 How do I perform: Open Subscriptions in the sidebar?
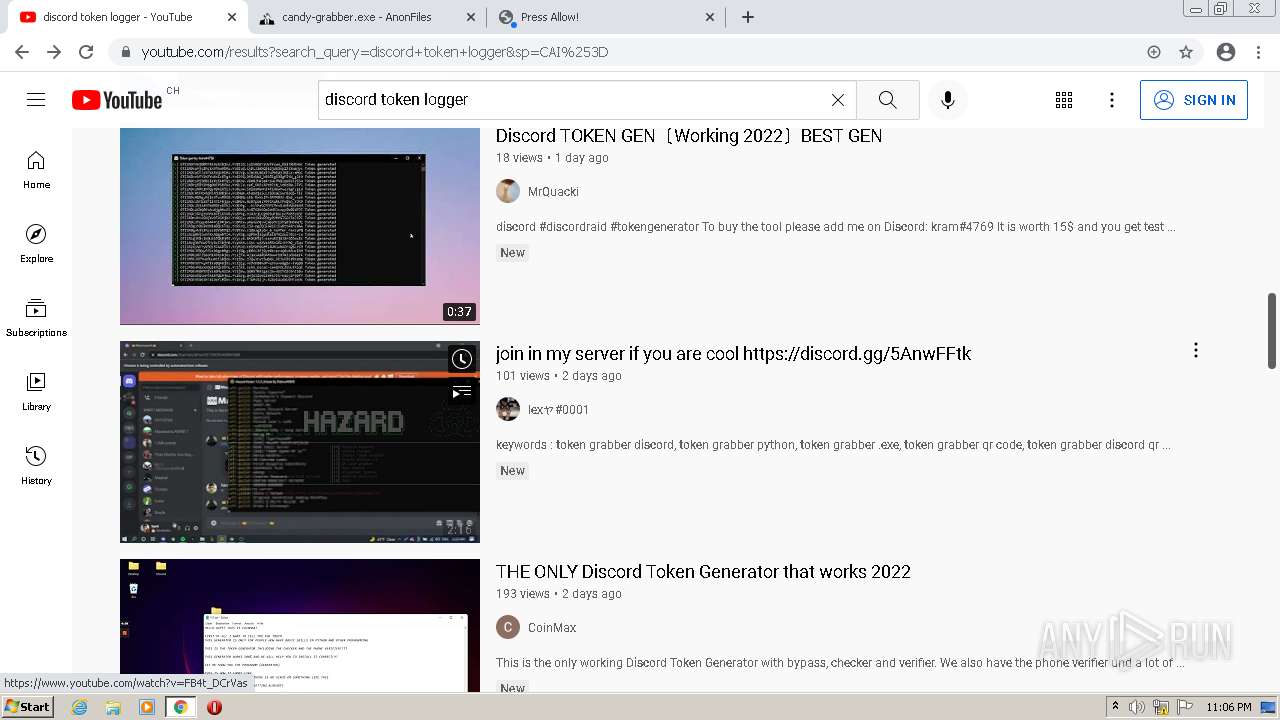pyautogui.click(x=36, y=318)
